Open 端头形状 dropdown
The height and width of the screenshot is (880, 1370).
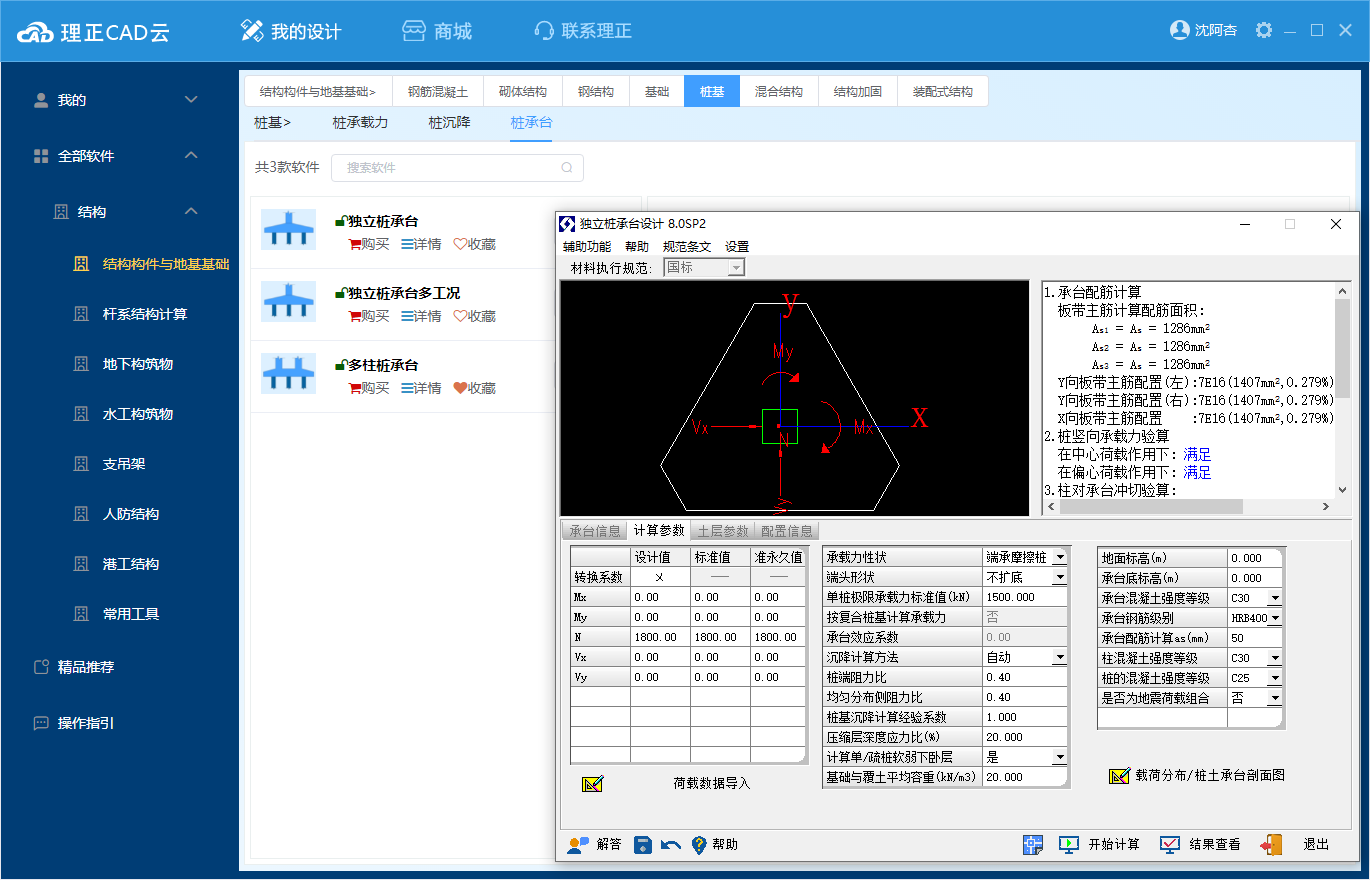coord(1059,577)
